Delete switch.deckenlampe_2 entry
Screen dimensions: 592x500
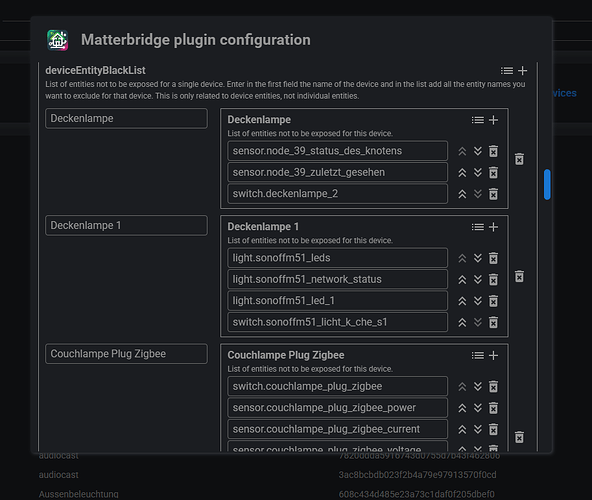[493, 194]
